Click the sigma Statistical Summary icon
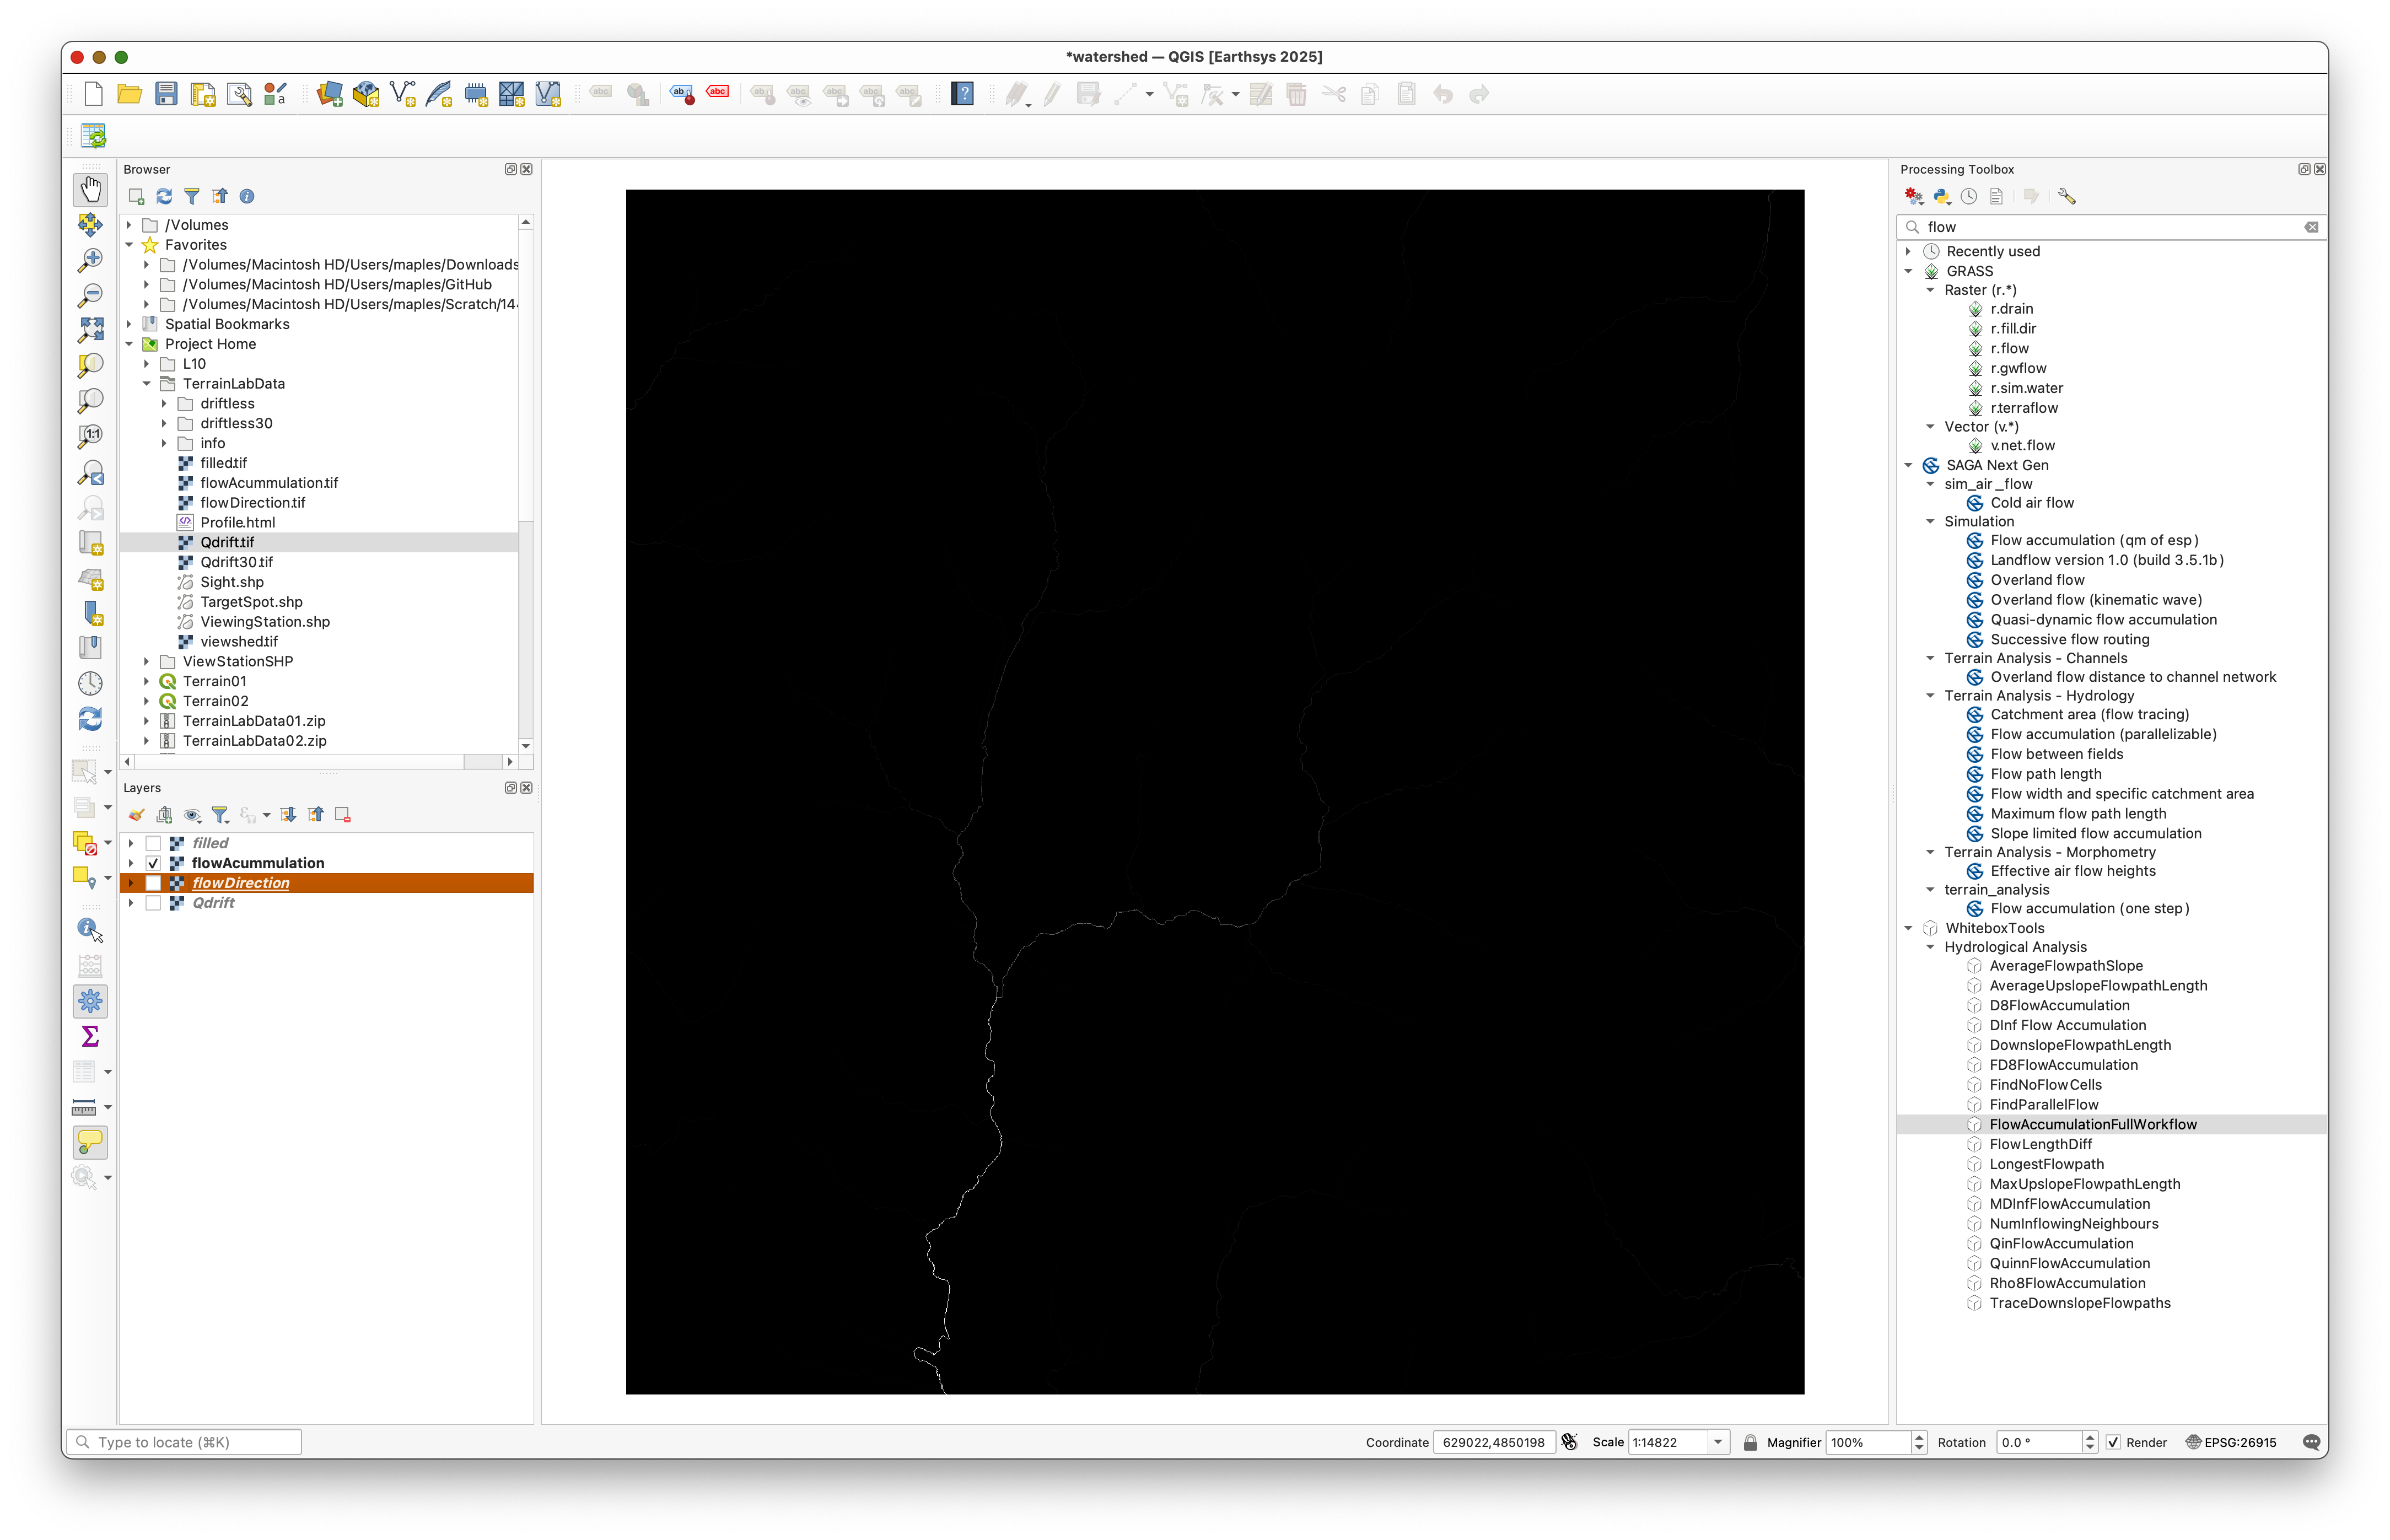Viewport: 2390px width, 1540px height. (90, 1036)
